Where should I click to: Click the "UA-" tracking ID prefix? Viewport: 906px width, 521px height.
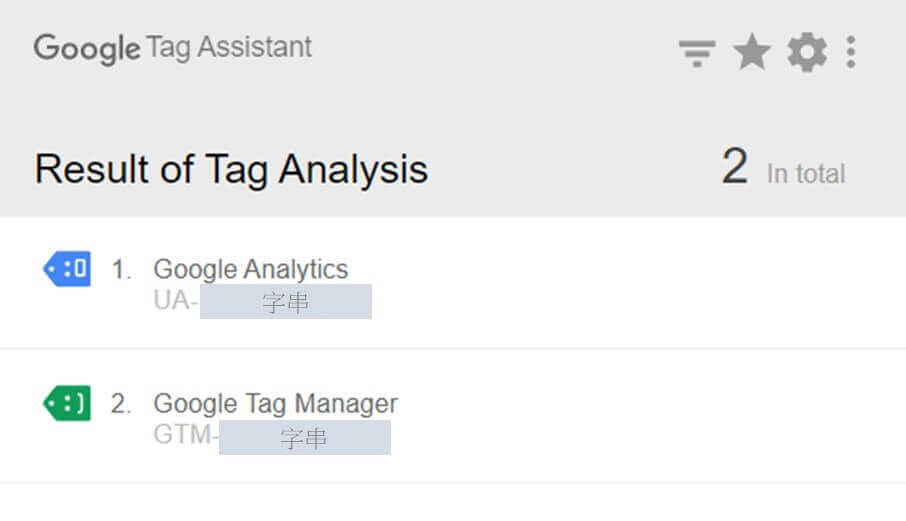(x=176, y=301)
